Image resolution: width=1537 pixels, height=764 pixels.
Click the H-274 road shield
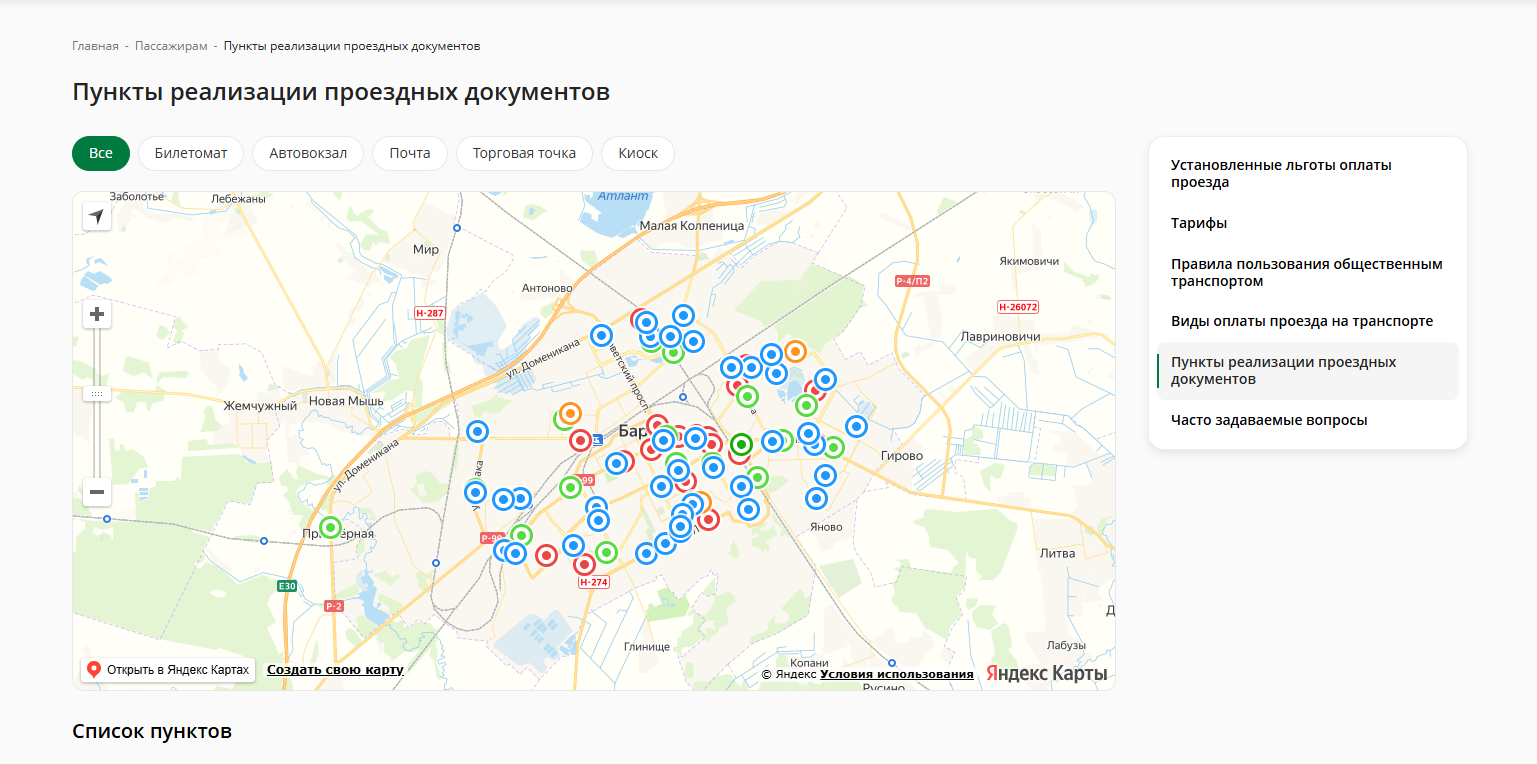[594, 582]
